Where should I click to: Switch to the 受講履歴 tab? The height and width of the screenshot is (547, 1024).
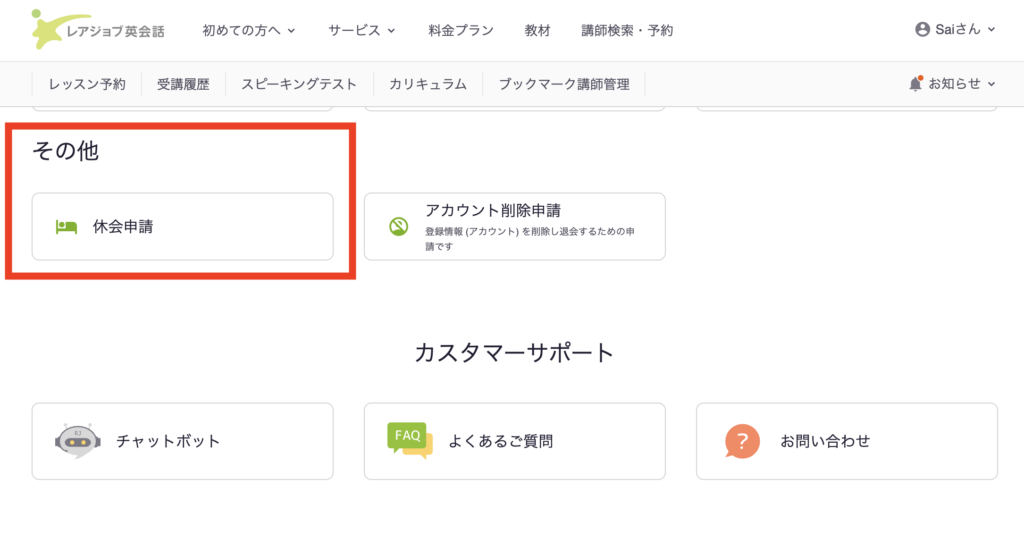pyautogui.click(x=183, y=84)
